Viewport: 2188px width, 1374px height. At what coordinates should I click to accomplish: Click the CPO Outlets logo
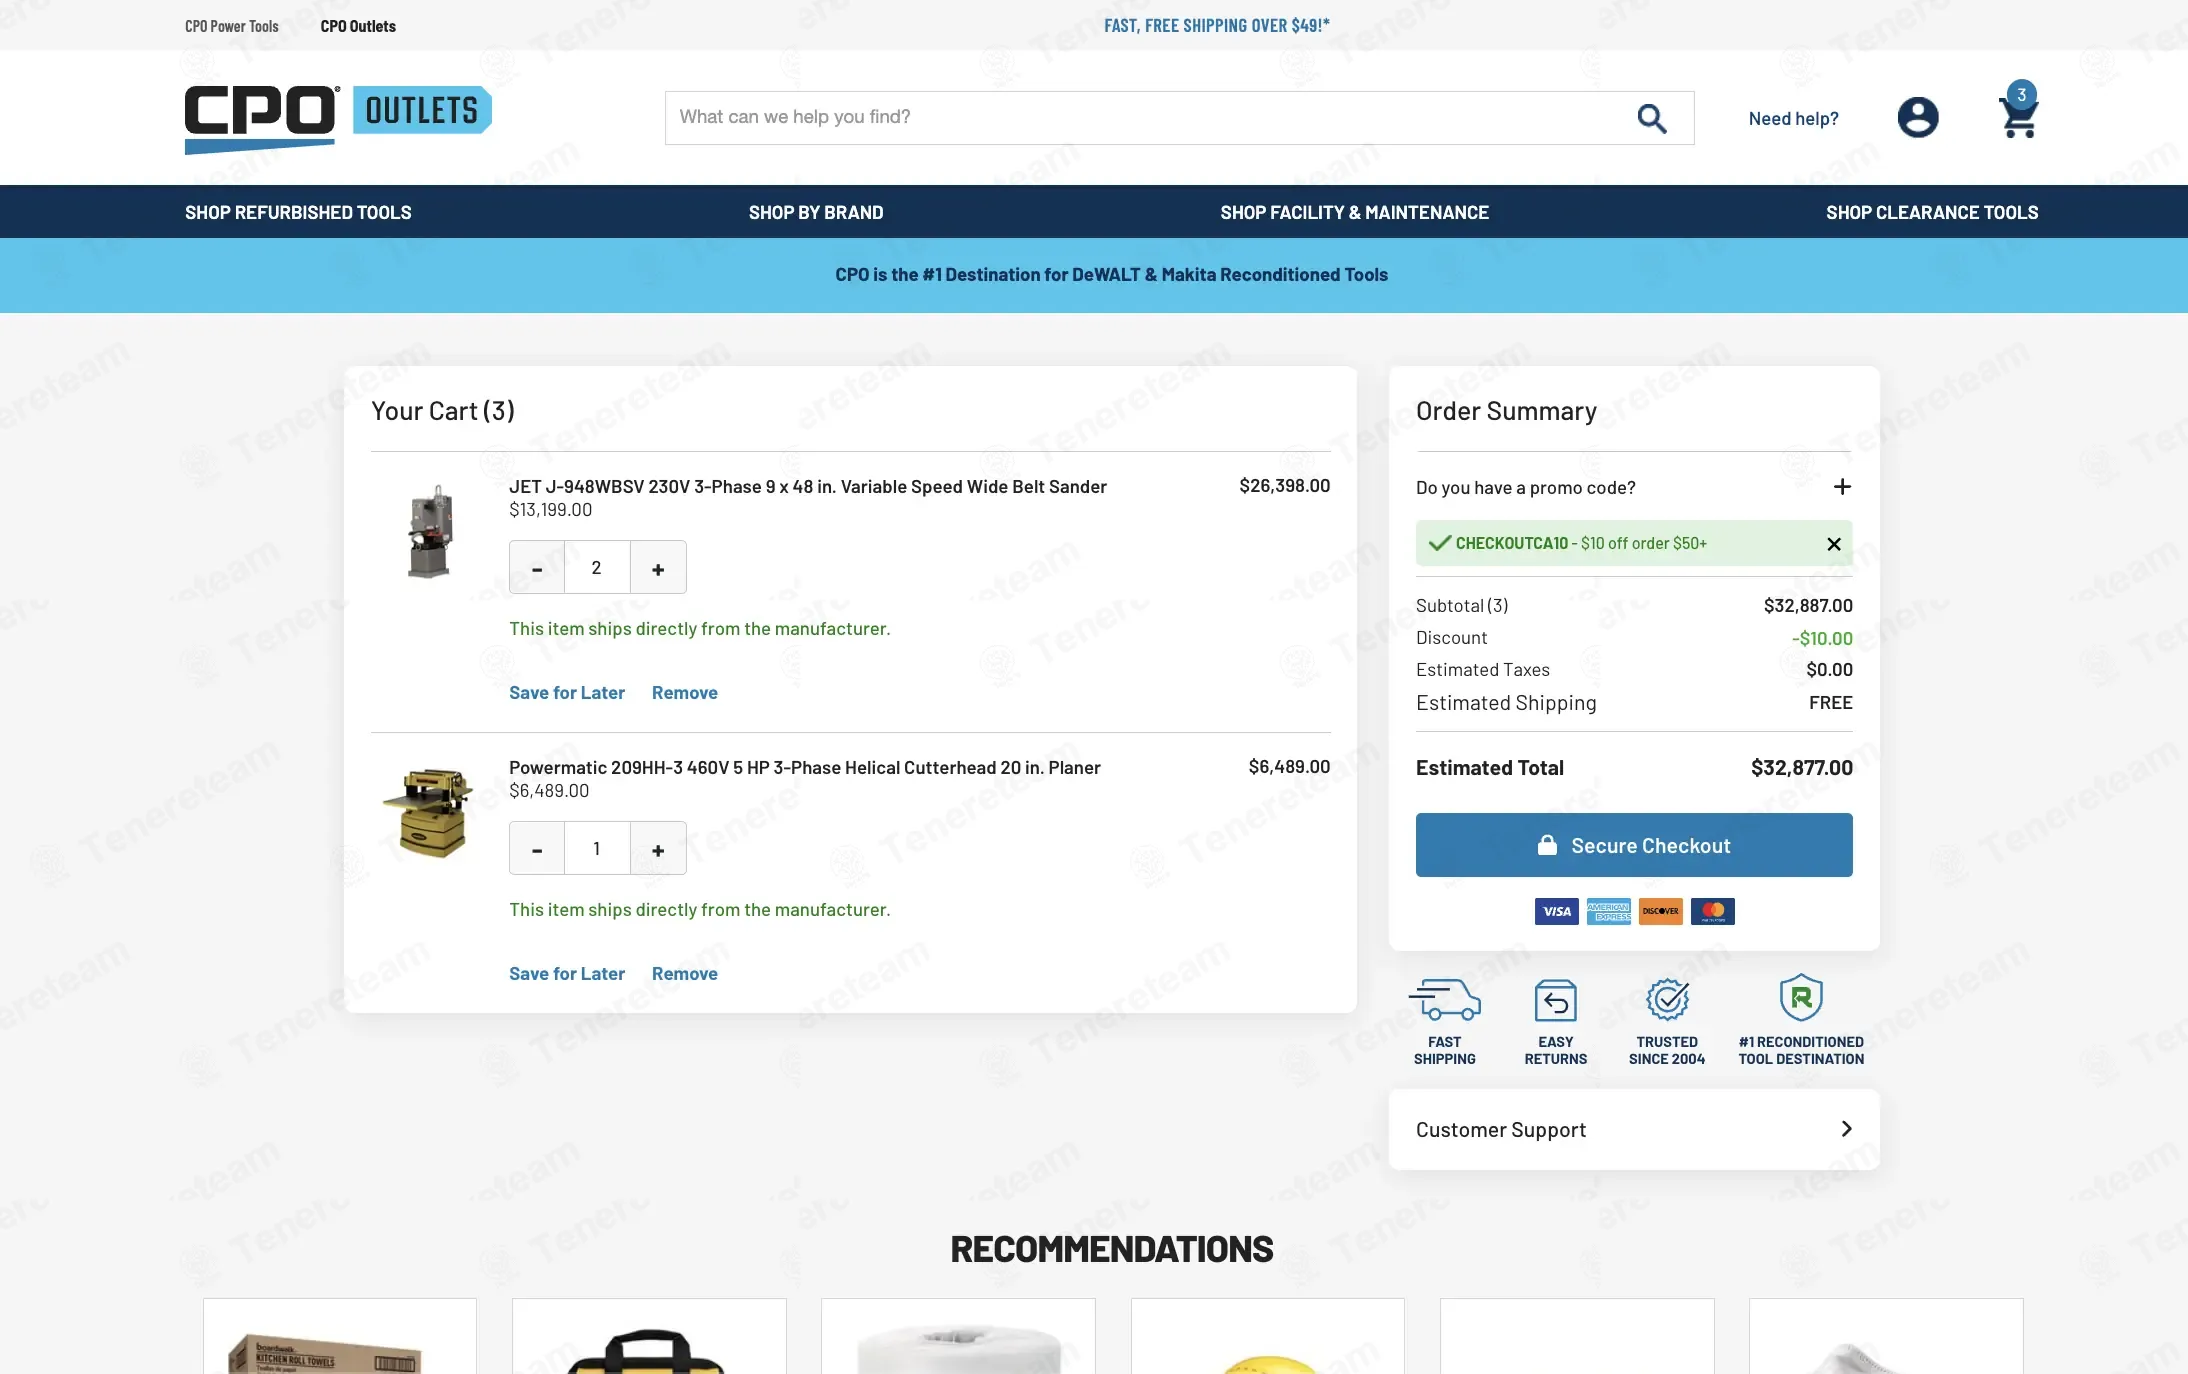(338, 118)
